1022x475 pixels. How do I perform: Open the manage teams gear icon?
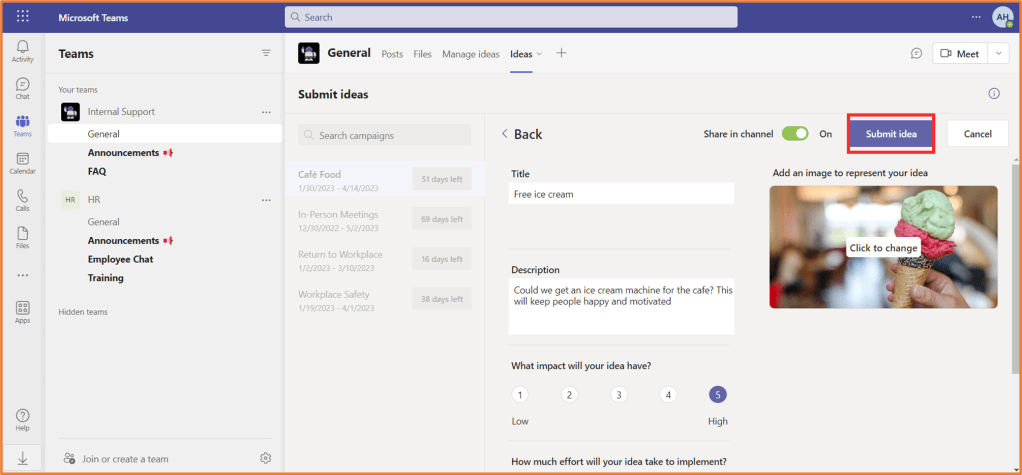(266, 458)
